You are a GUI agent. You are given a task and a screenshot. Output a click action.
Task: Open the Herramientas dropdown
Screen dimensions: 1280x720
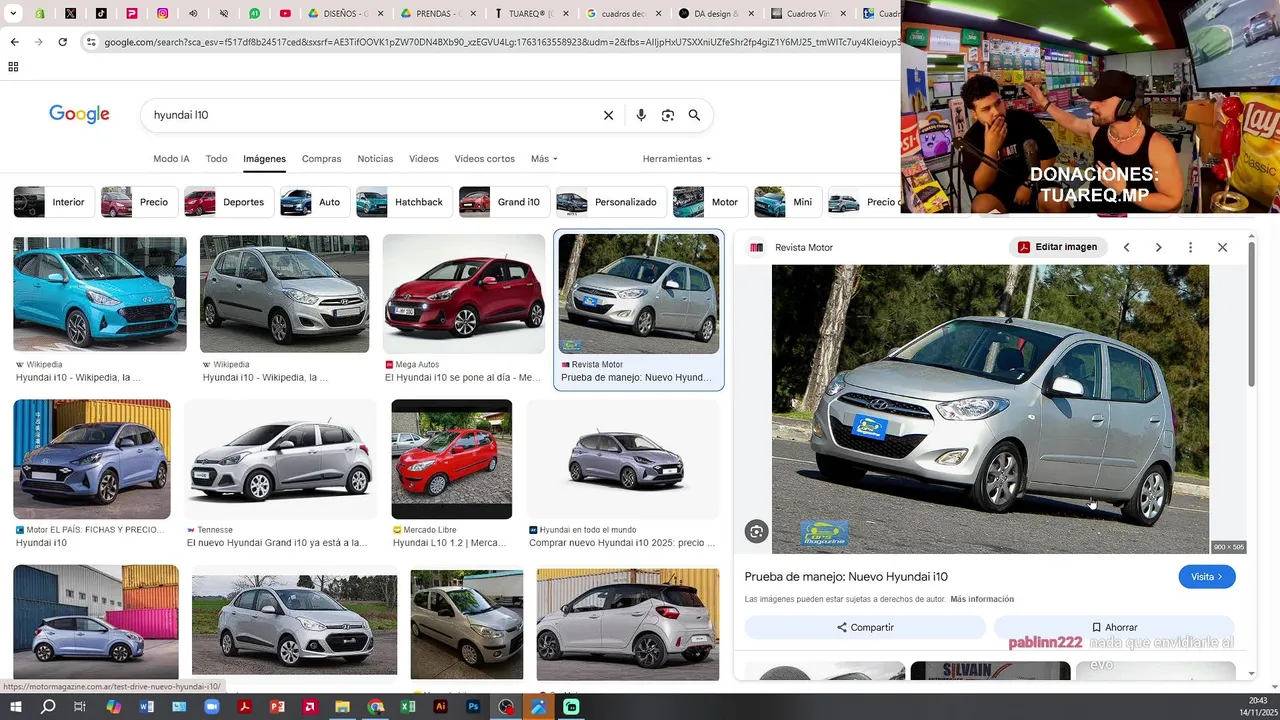(677, 159)
